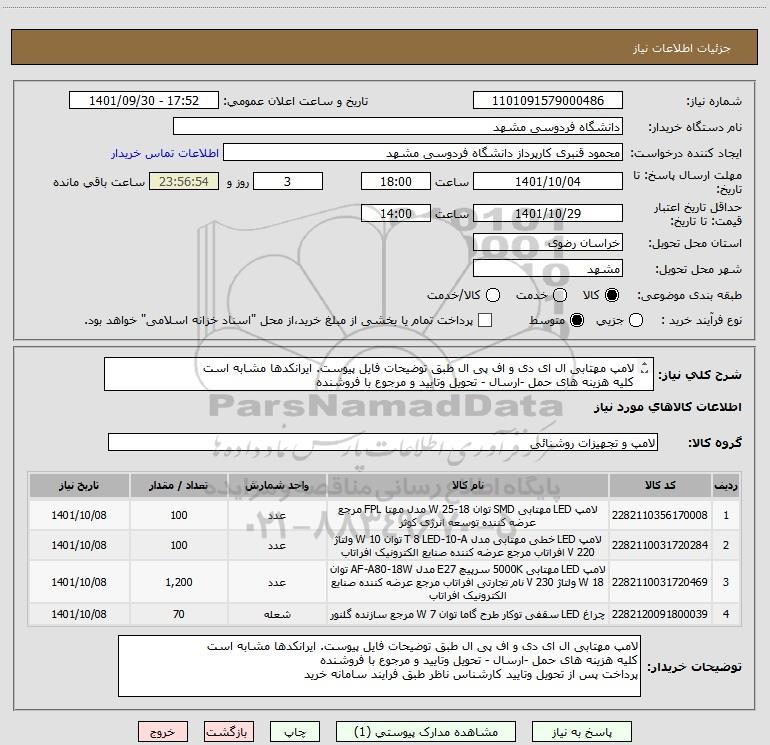The image size is (770, 745).
Task: Click the گروه کالا field لامپ و تجهیزات روشنائی
Action: (x=383, y=442)
